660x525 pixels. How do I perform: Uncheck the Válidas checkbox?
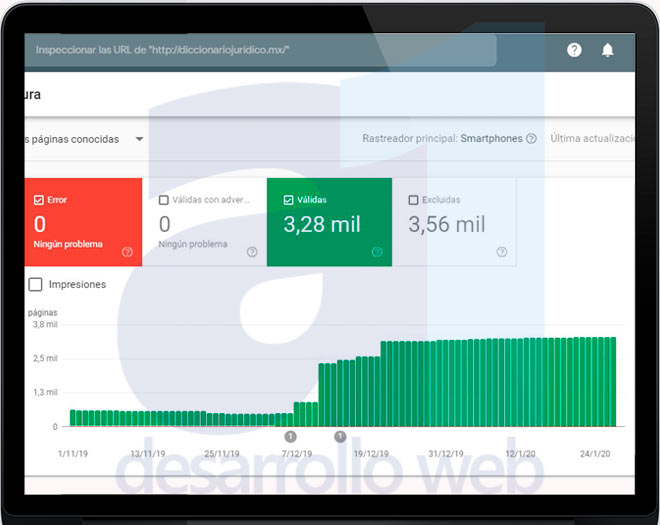(289, 200)
